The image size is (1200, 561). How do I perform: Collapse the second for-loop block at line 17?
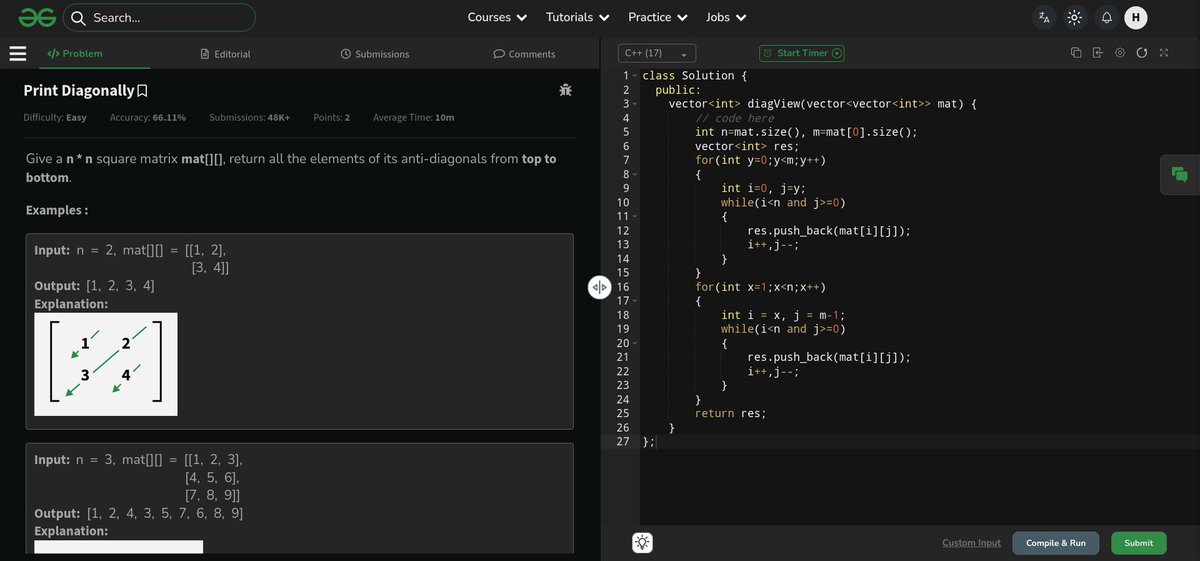[x=635, y=300]
